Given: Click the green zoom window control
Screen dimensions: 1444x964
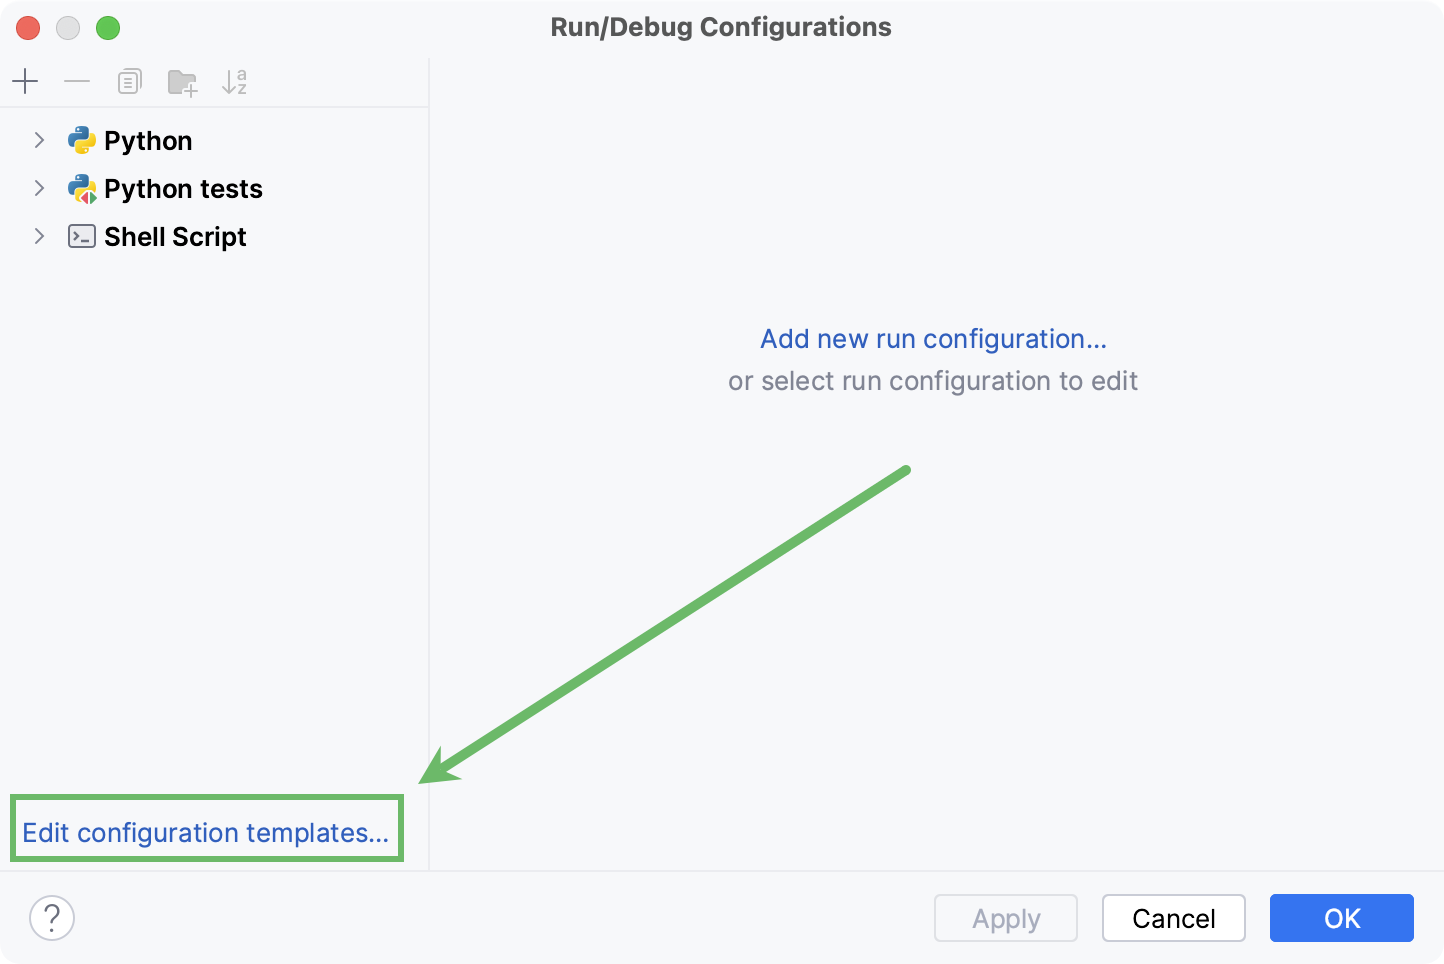Looking at the screenshot, I should point(108,28).
